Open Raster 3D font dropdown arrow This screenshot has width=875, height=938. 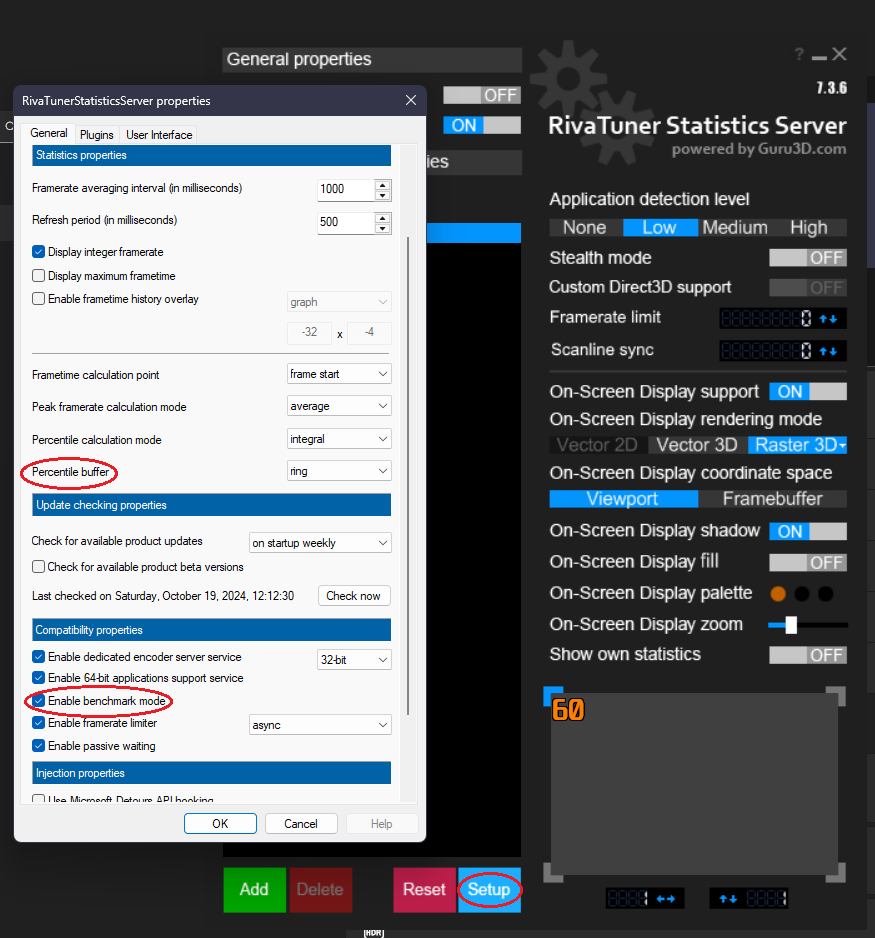pos(842,446)
